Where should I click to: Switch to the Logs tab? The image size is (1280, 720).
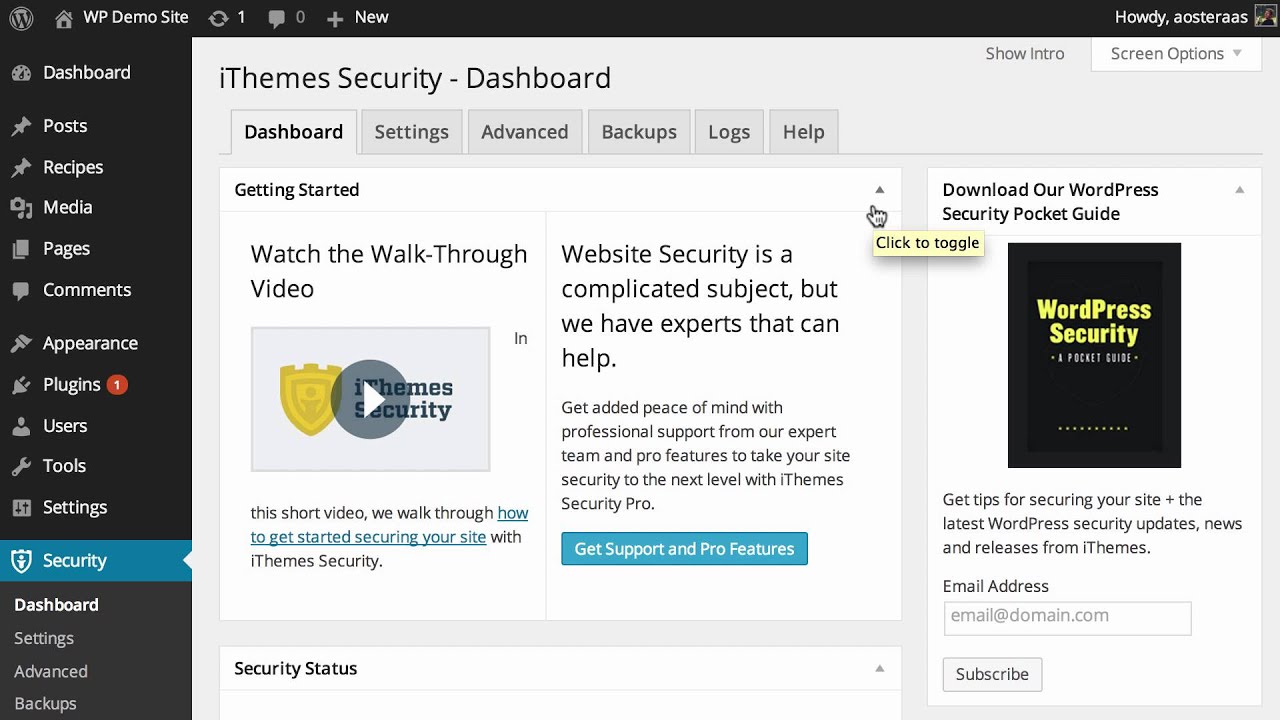[x=729, y=132]
